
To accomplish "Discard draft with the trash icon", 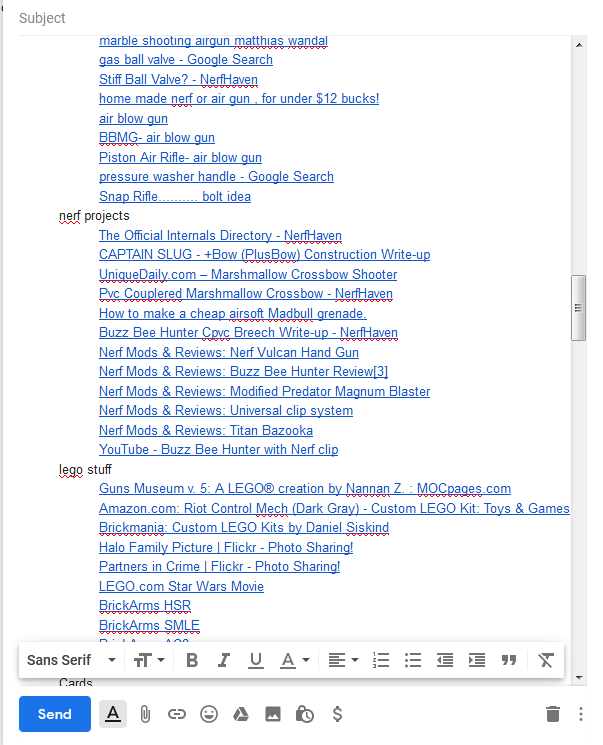I will point(553,714).
